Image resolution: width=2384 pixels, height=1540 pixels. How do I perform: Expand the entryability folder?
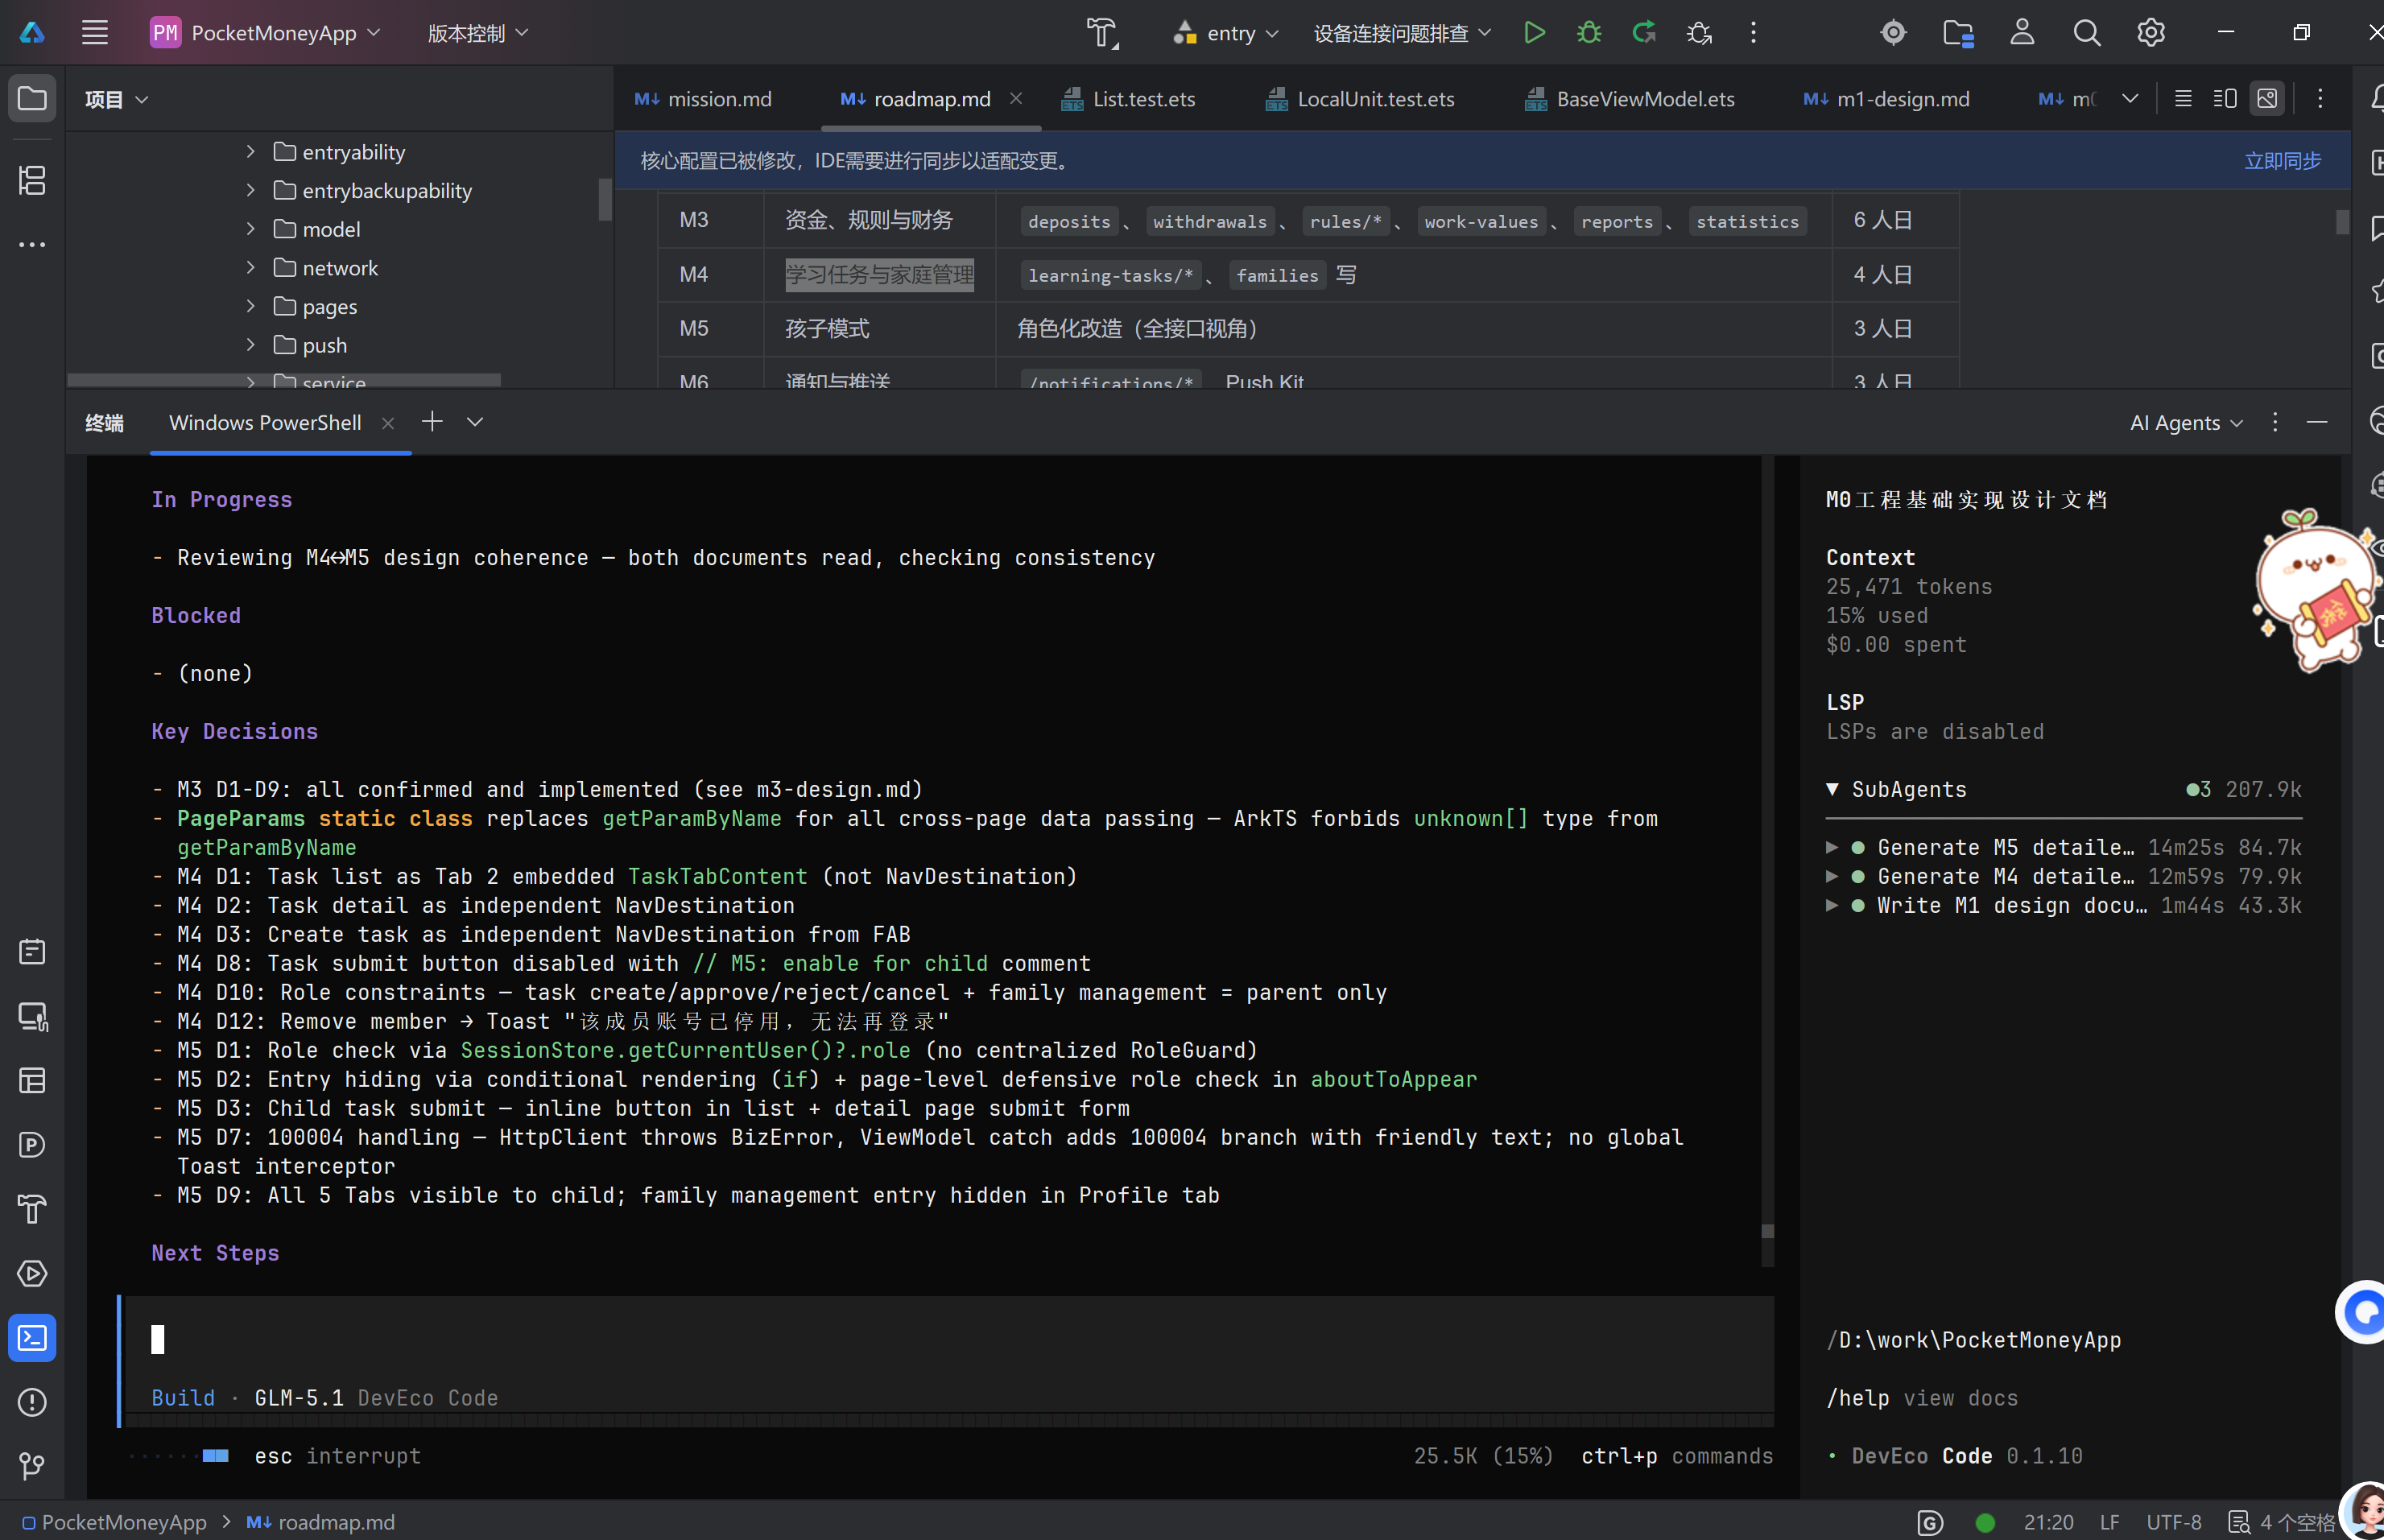click(x=251, y=152)
